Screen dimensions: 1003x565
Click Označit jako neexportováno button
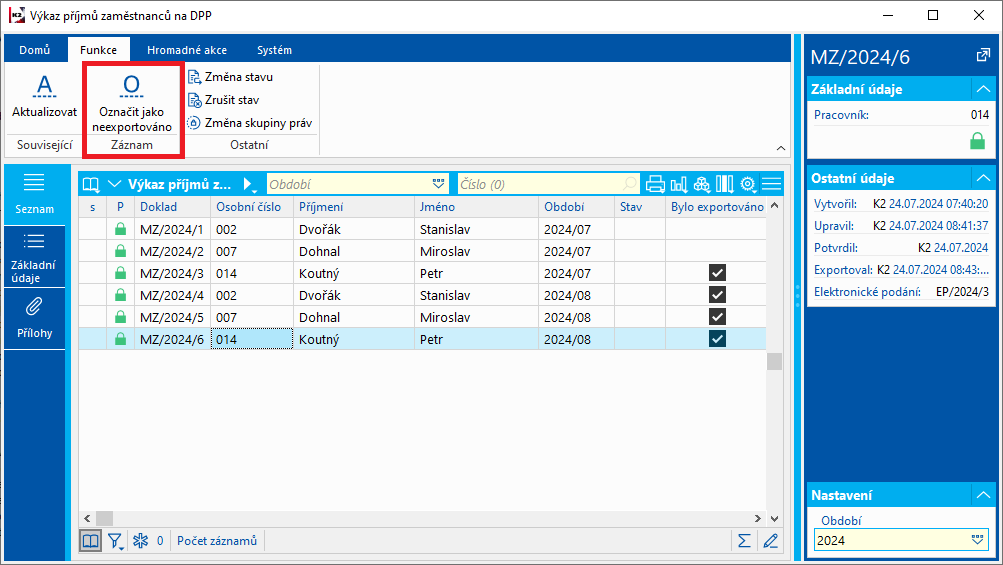(x=132, y=104)
